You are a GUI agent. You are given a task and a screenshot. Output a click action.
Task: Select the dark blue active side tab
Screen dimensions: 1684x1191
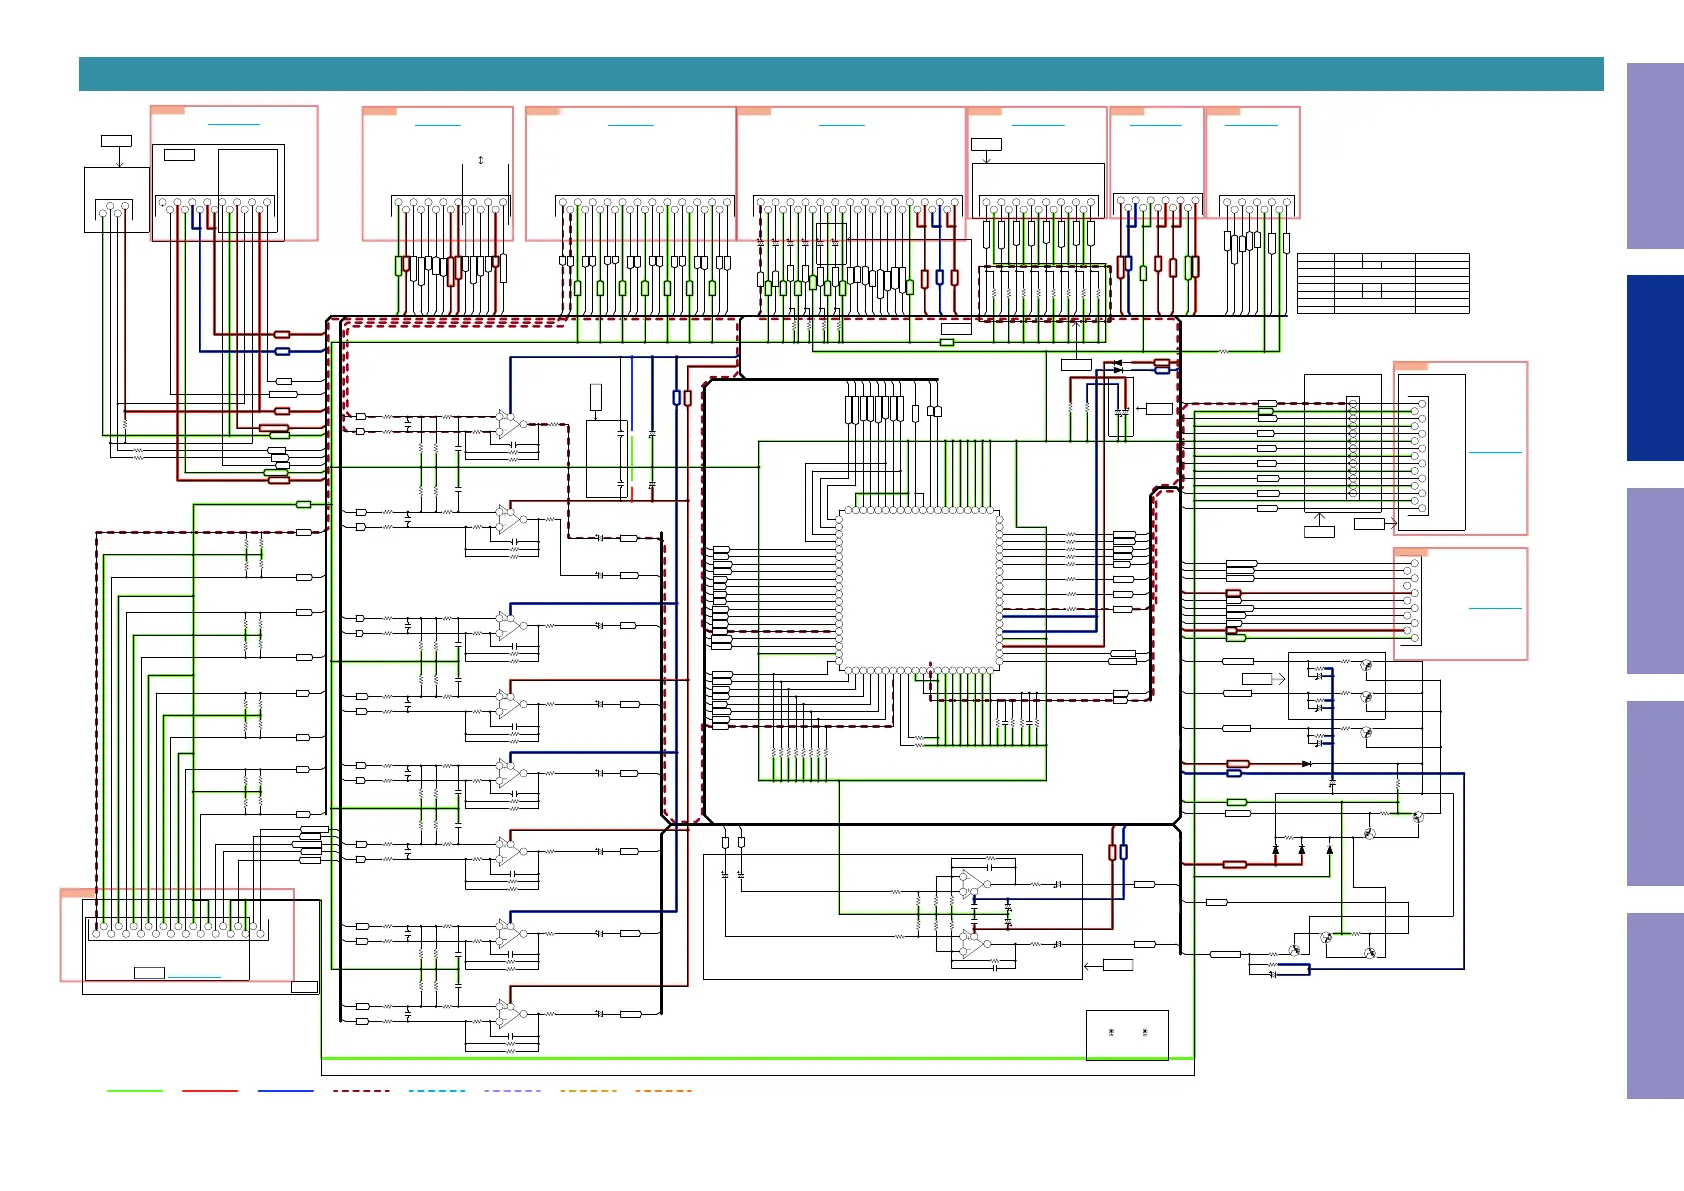tap(1655, 368)
